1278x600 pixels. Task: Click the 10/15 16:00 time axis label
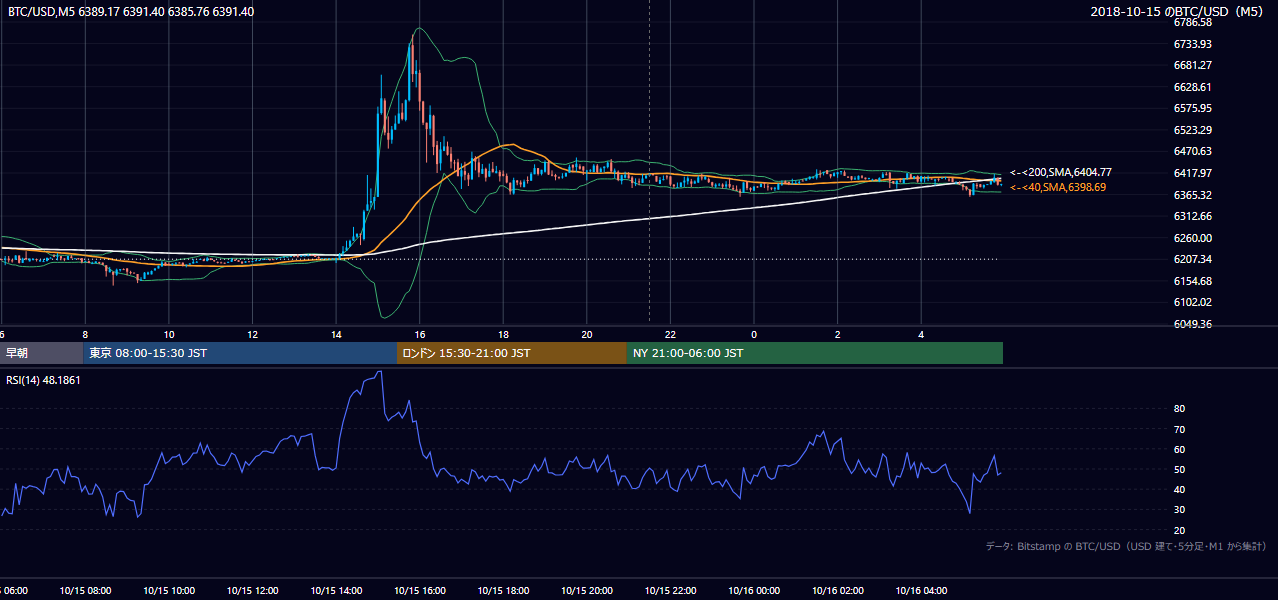tap(420, 591)
